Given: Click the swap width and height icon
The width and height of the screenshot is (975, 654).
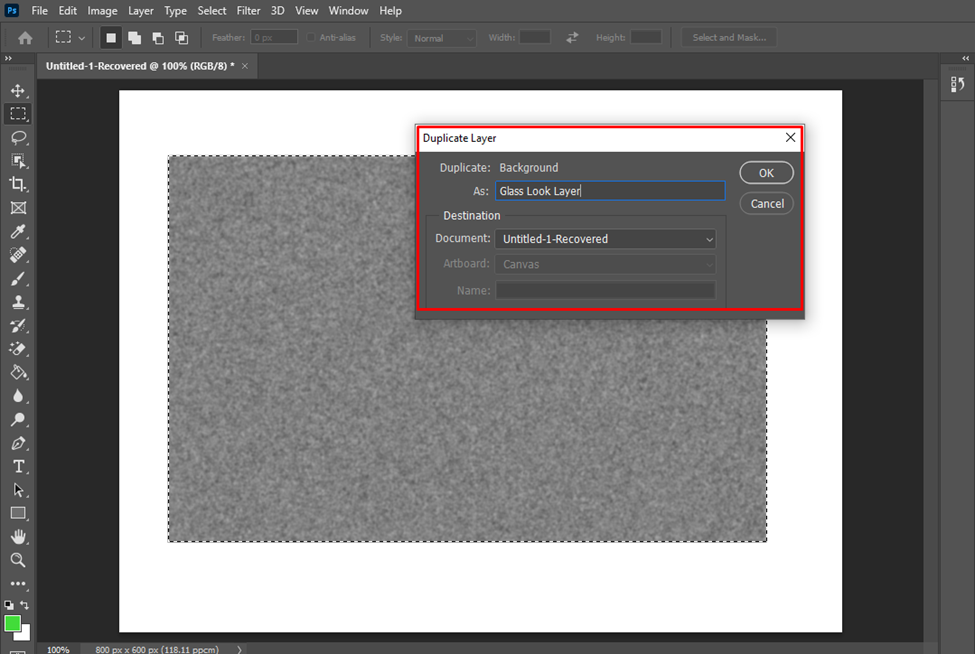Looking at the screenshot, I should 572,38.
